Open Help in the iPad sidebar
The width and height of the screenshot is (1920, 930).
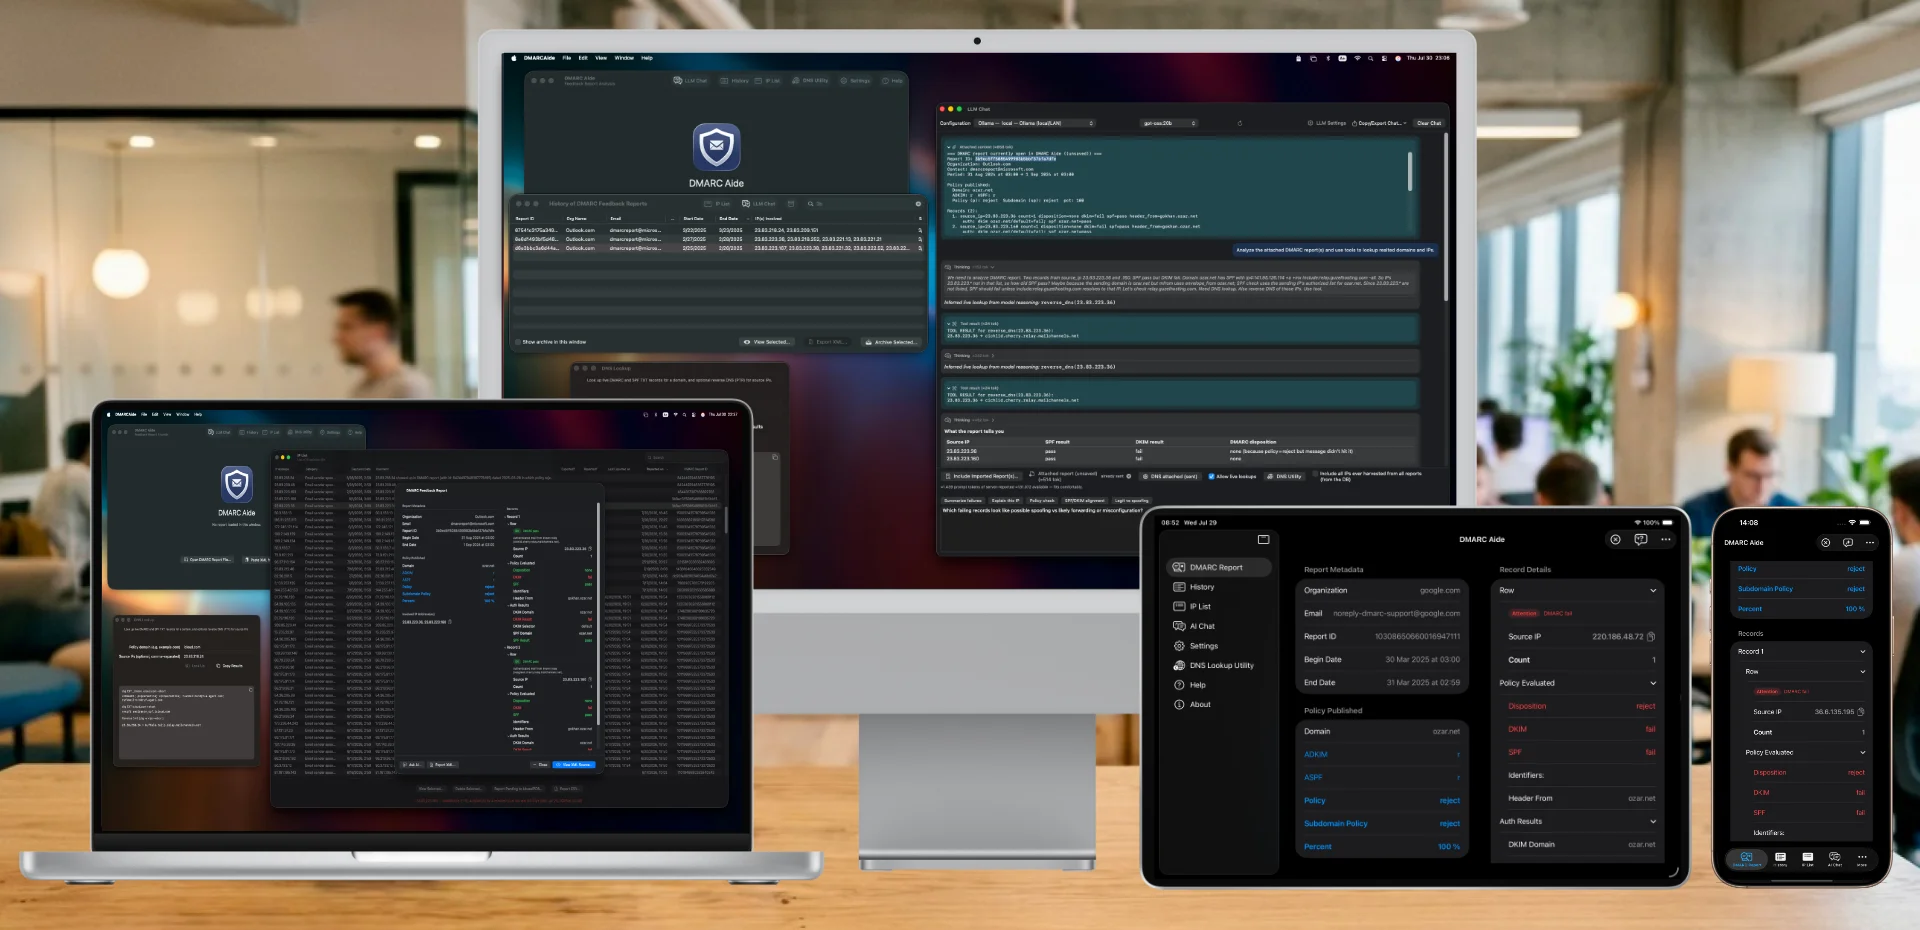(x=1190, y=685)
